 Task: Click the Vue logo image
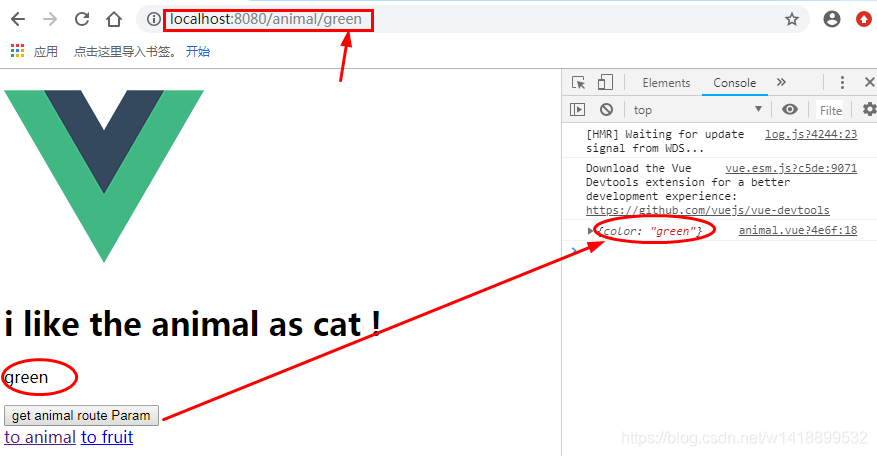click(x=104, y=176)
